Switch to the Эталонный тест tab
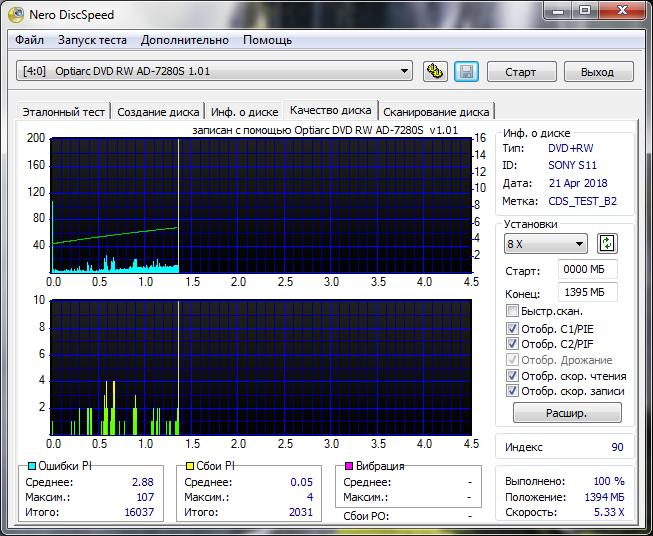Screen dimensions: 653x536 [62, 112]
